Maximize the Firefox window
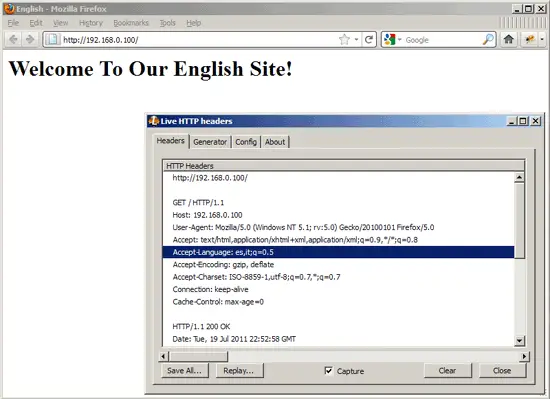The height and width of the screenshot is (399, 550). click(529, 9)
